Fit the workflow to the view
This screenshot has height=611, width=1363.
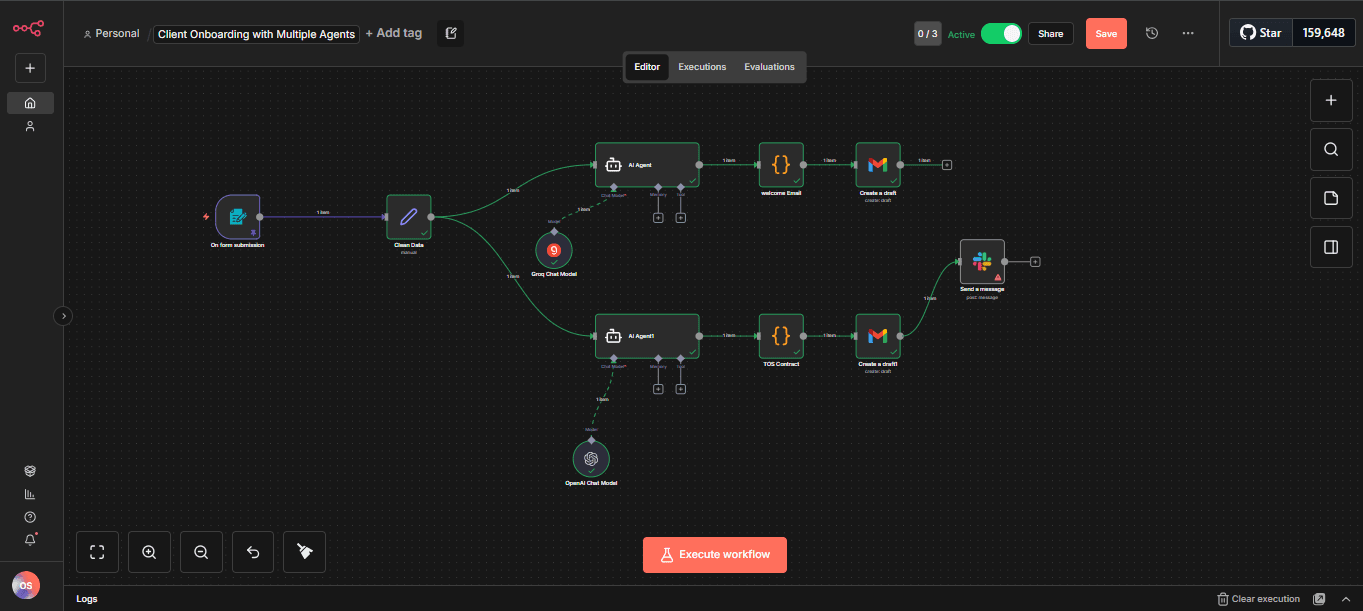[97, 551]
